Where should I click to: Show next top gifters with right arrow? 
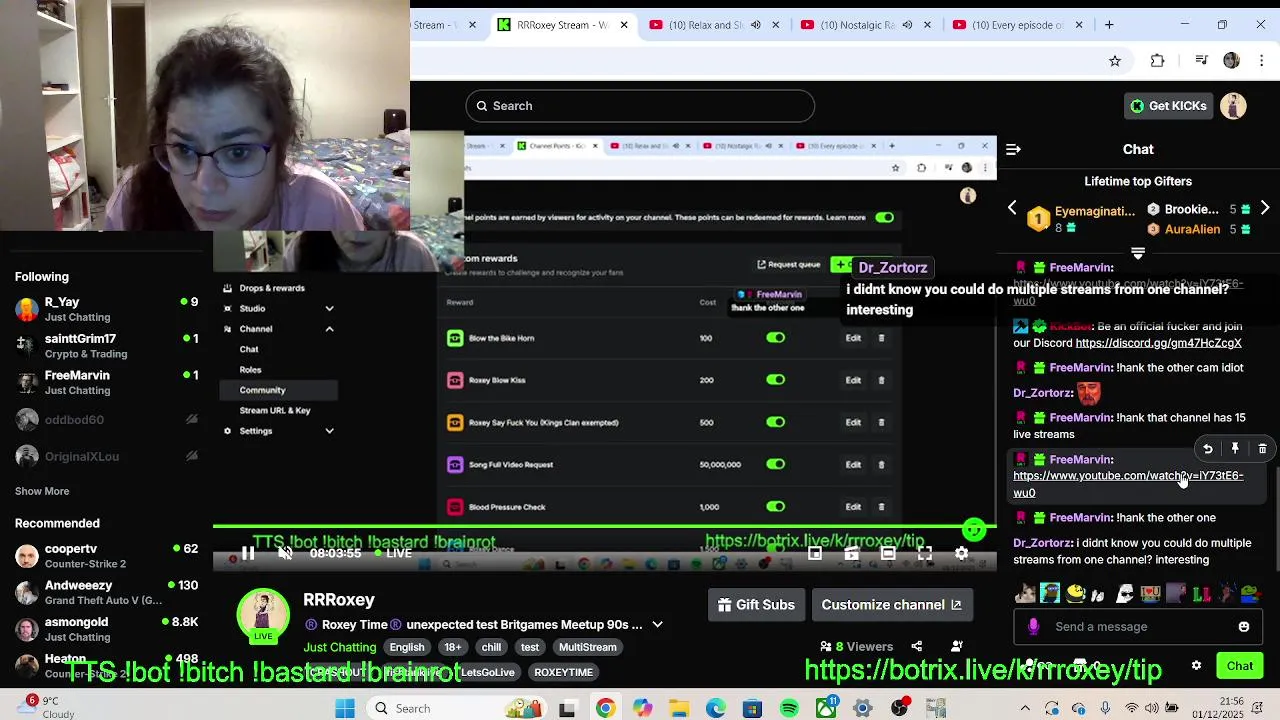point(1265,208)
